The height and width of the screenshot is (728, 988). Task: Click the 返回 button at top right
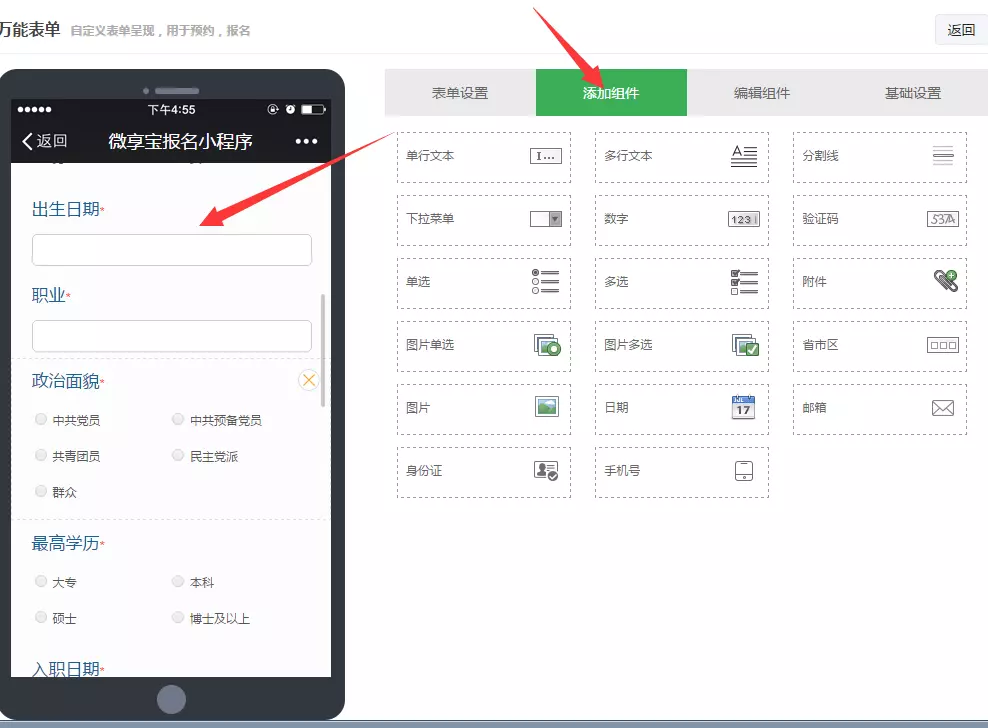click(x=961, y=30)
